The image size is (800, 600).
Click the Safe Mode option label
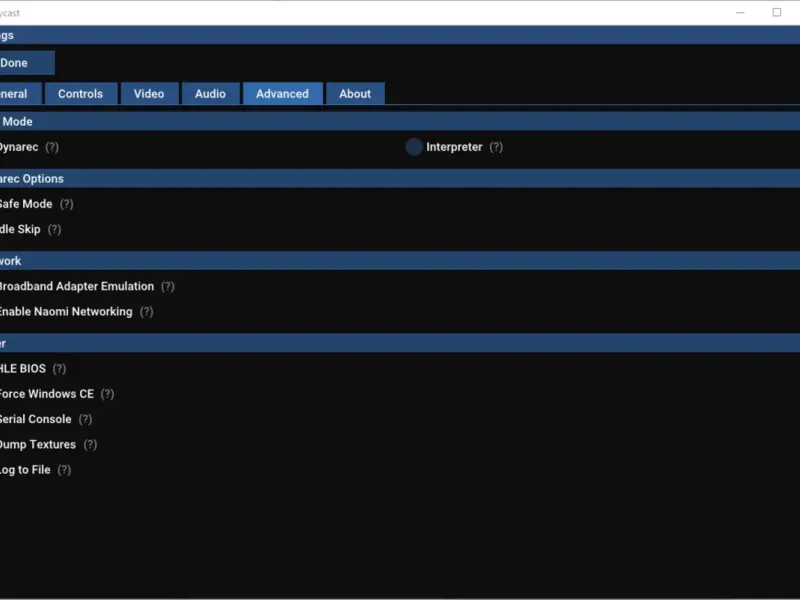26,204
